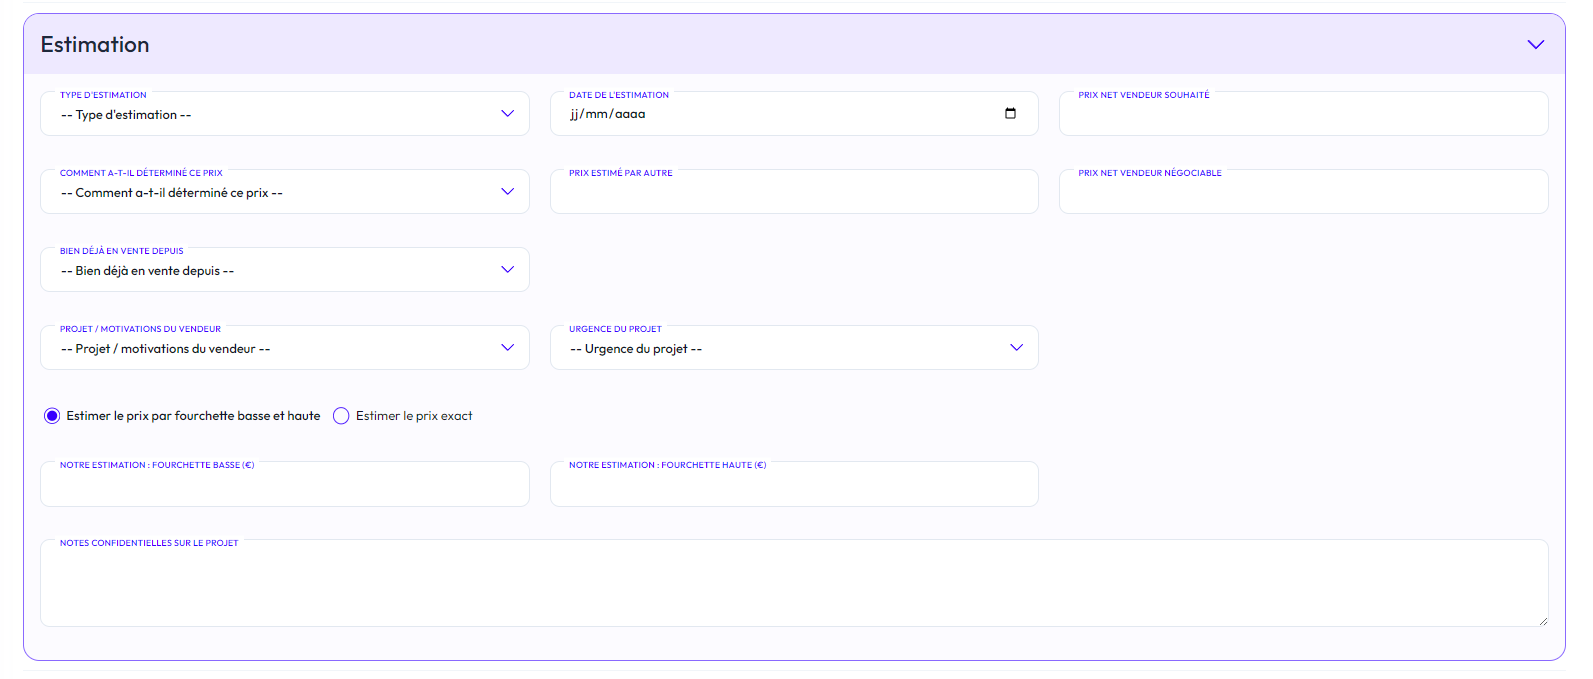
Task: Click the Fourchette haute estimation field
Action: [793, 486]
